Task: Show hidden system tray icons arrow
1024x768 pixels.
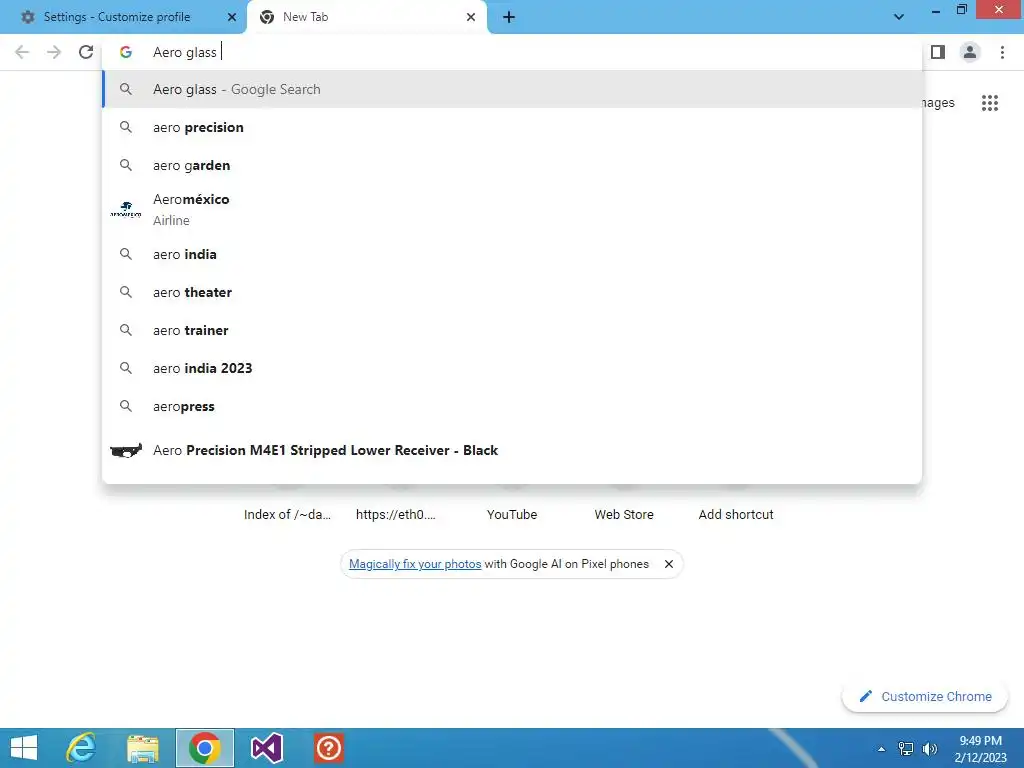Action: click(x=882, y=749)
